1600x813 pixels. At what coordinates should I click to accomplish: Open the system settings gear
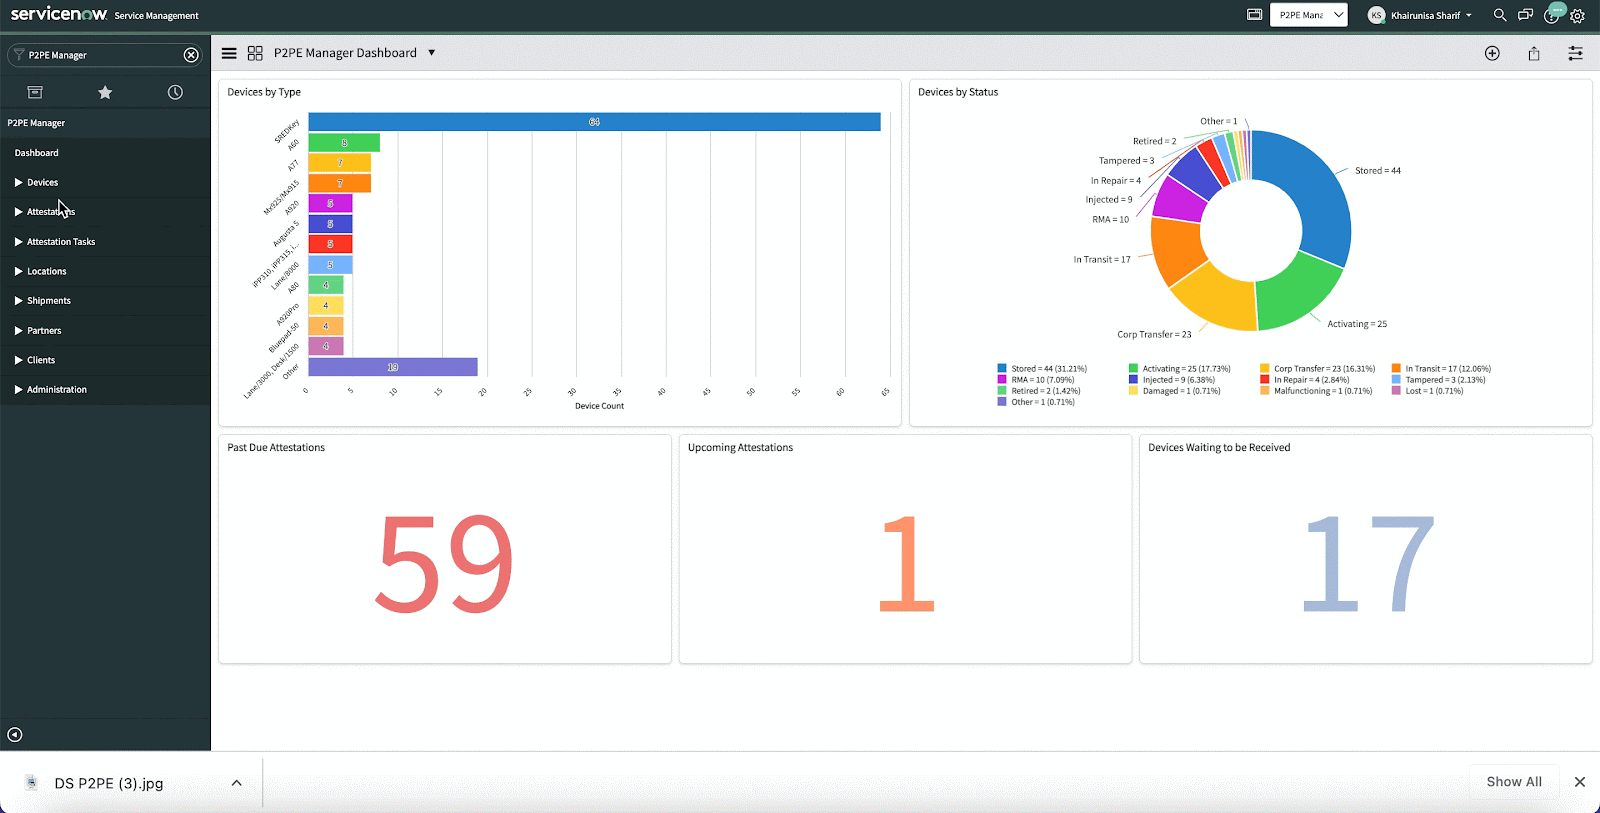pos(1577,16)
